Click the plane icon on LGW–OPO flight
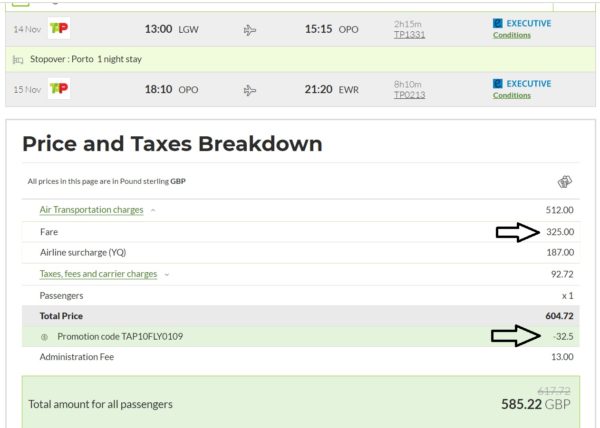 point(251,30)
